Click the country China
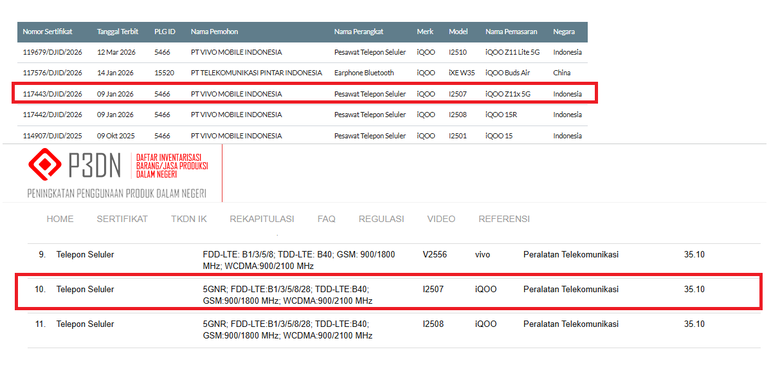The width and height of the screenshot is (780, 390). (562, 73)
